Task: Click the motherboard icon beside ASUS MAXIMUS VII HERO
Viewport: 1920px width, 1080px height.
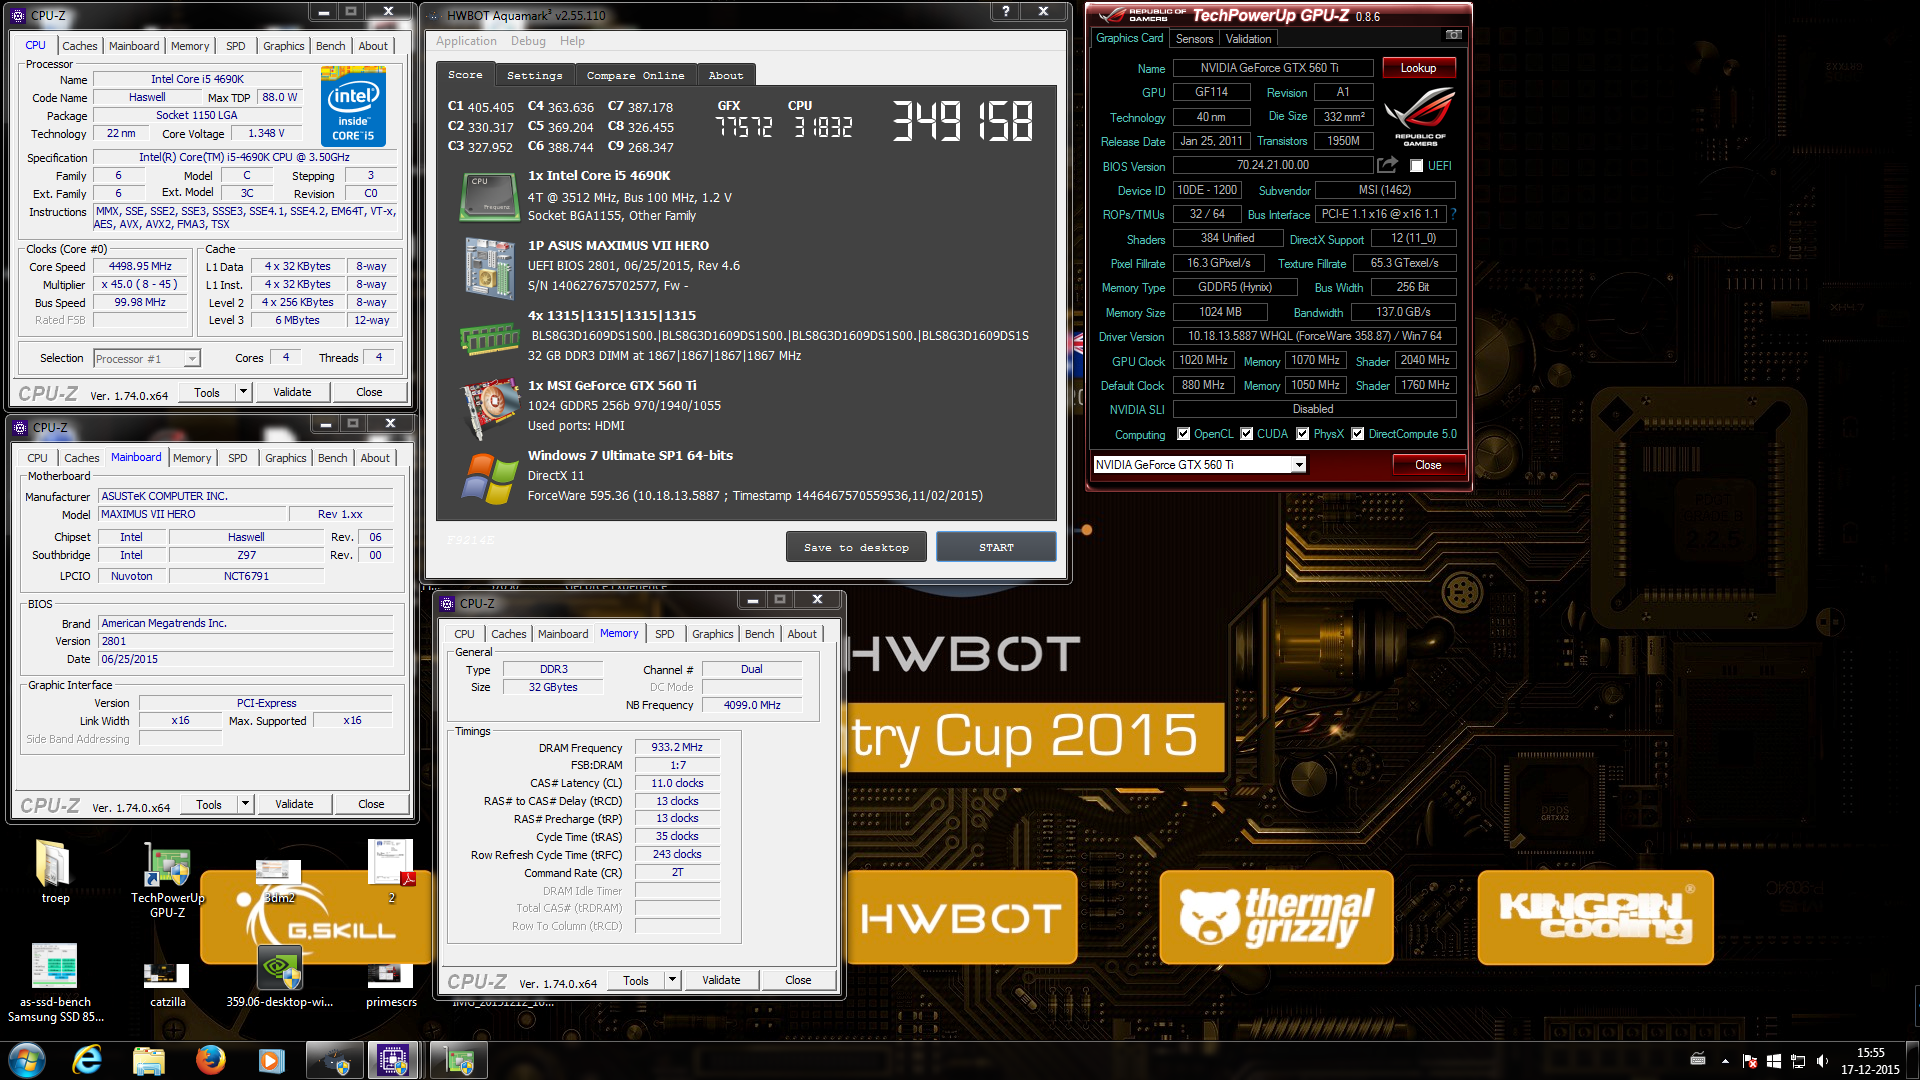Action: (x=490, y=268)
